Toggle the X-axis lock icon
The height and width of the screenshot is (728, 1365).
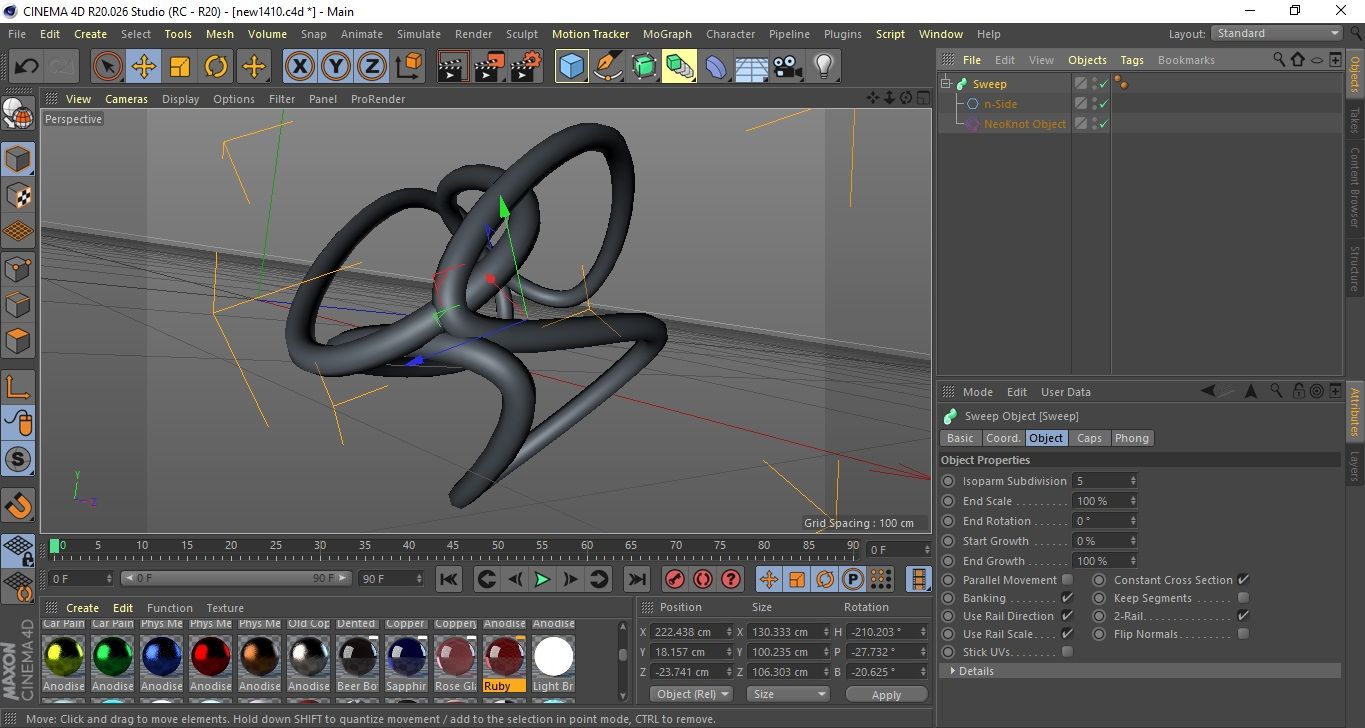299,67
